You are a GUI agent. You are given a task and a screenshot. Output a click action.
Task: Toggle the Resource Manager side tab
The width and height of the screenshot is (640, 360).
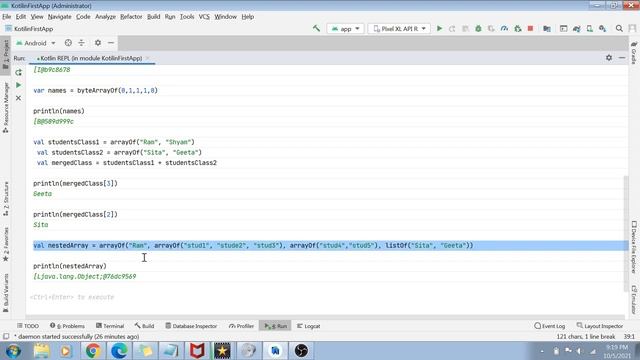pos(6,107)
